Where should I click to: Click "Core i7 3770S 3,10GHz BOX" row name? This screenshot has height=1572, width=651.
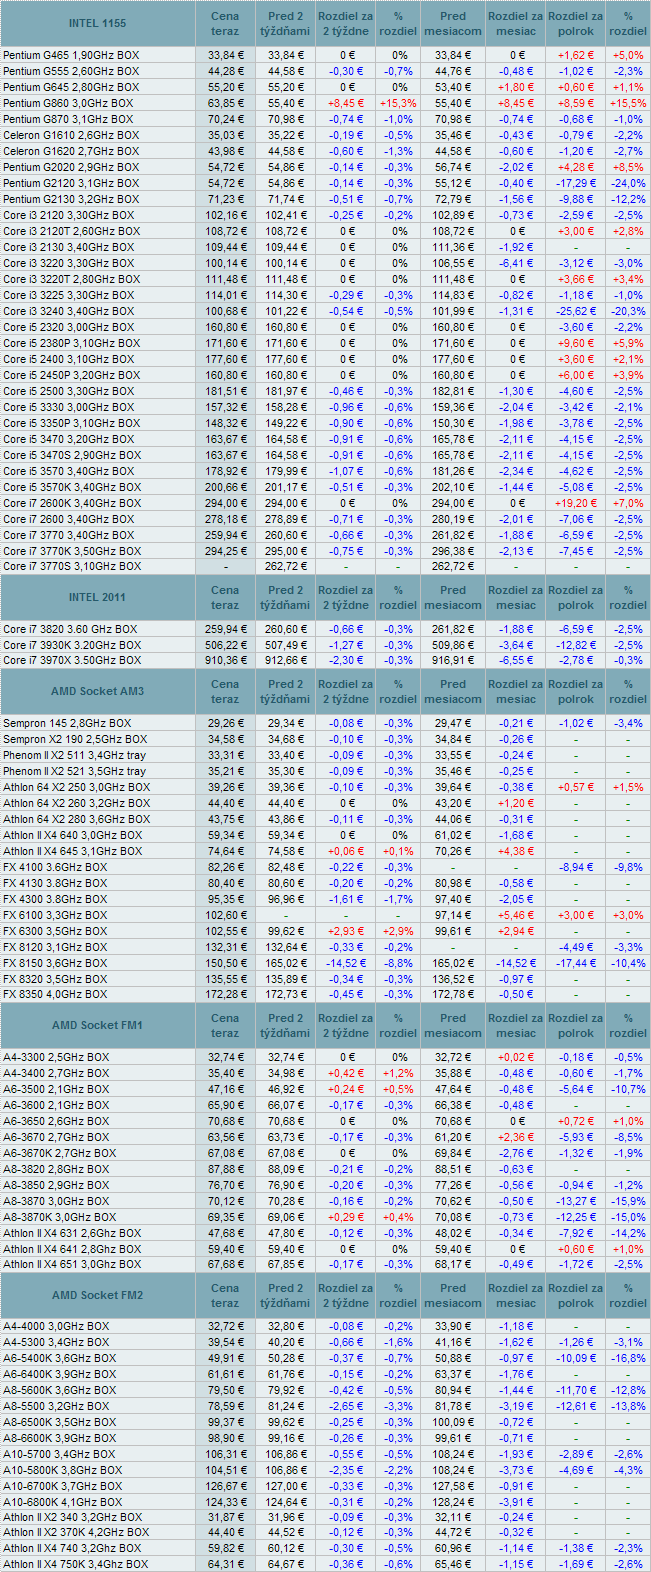(72, 566)
